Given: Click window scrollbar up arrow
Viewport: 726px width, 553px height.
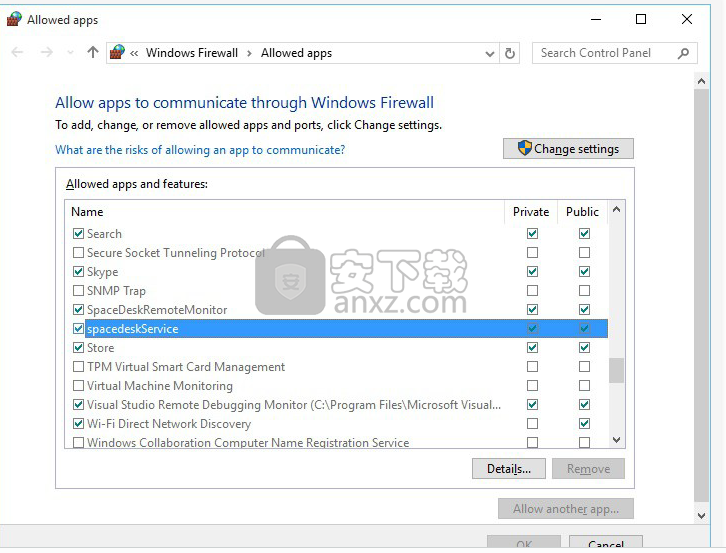Looking at the screenshot, I should (x=701, y=82).
